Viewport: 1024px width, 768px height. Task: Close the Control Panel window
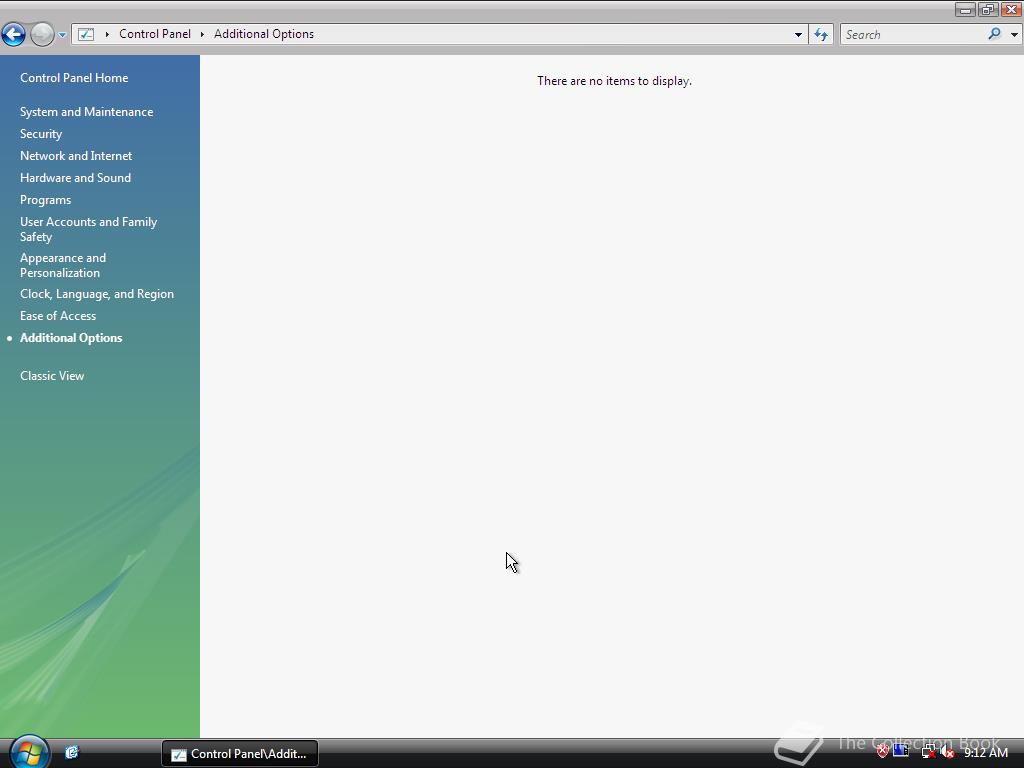point(1011,9)
